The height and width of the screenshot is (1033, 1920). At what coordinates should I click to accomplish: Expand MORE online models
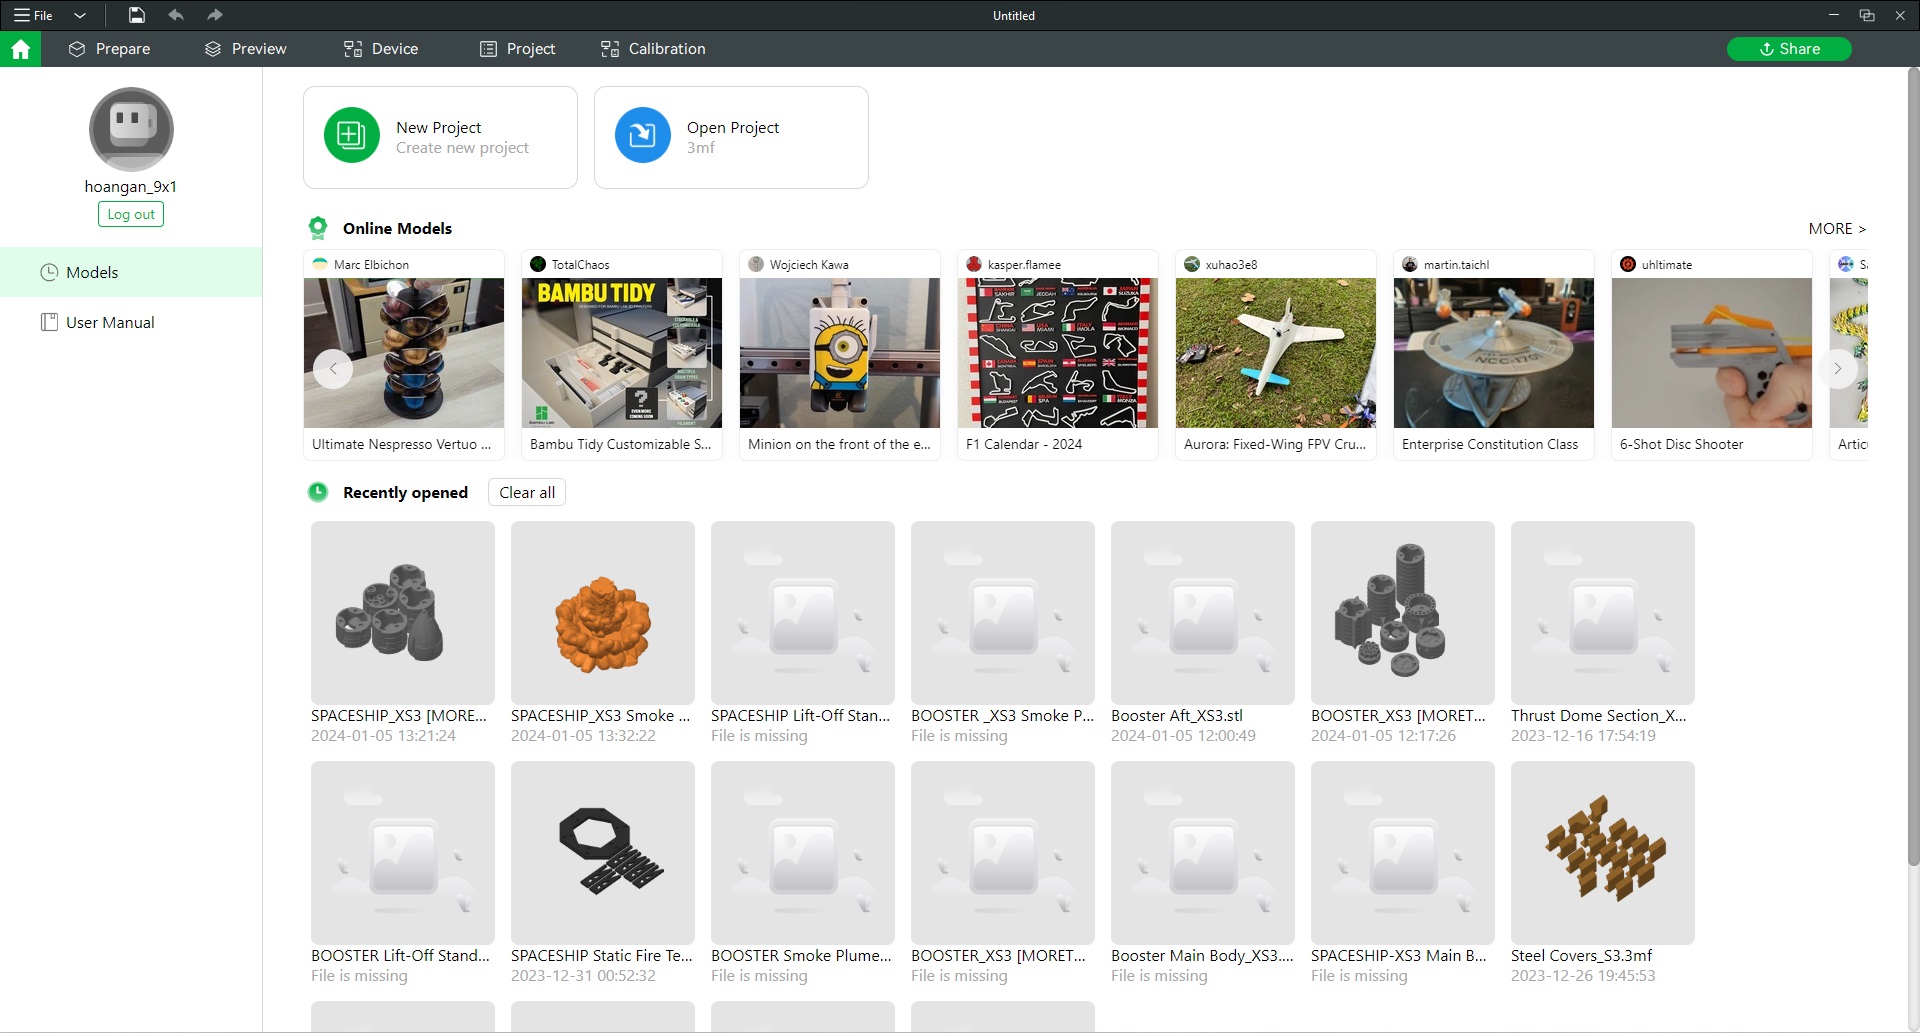(1836, 229)
